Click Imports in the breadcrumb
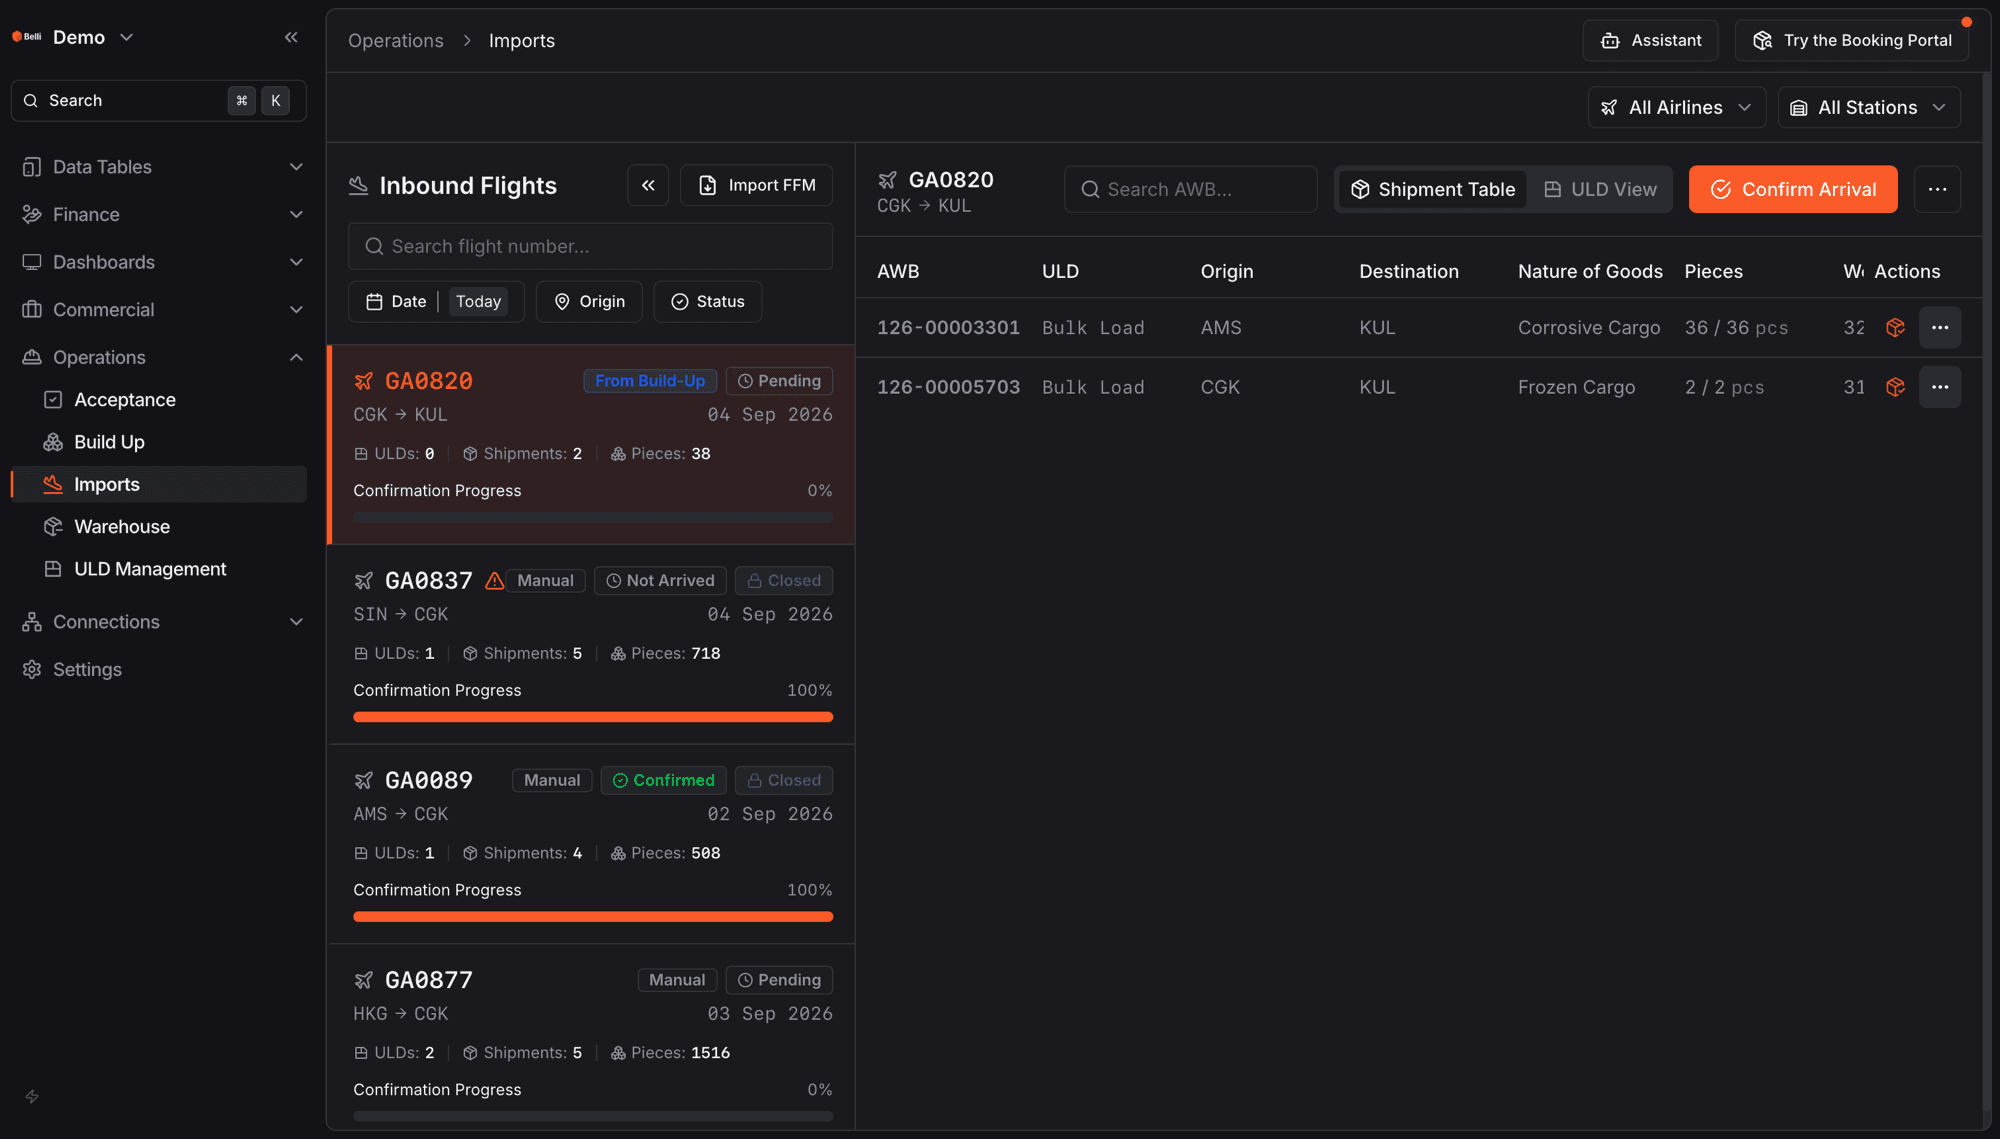 (x=521, y=41)
